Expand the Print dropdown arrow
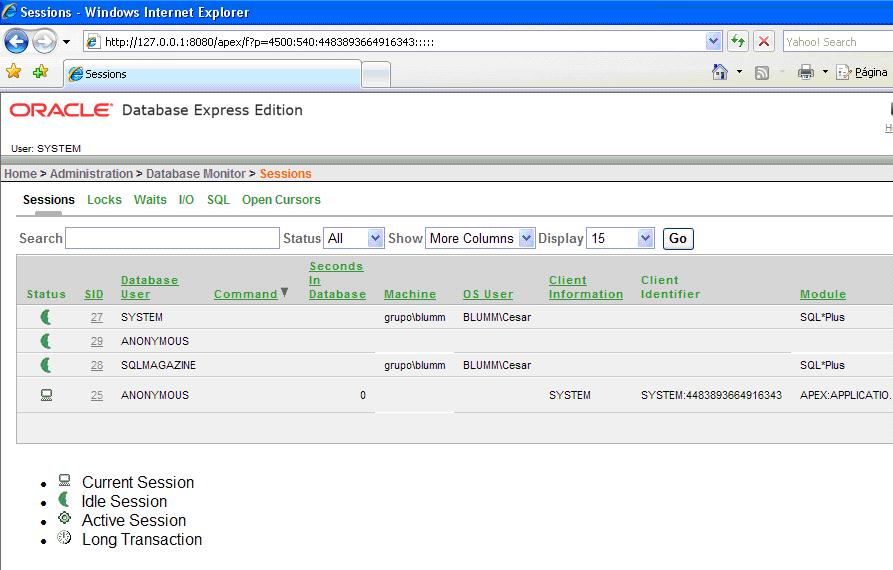This screenshot has height=570, width=893. [825, 72]
